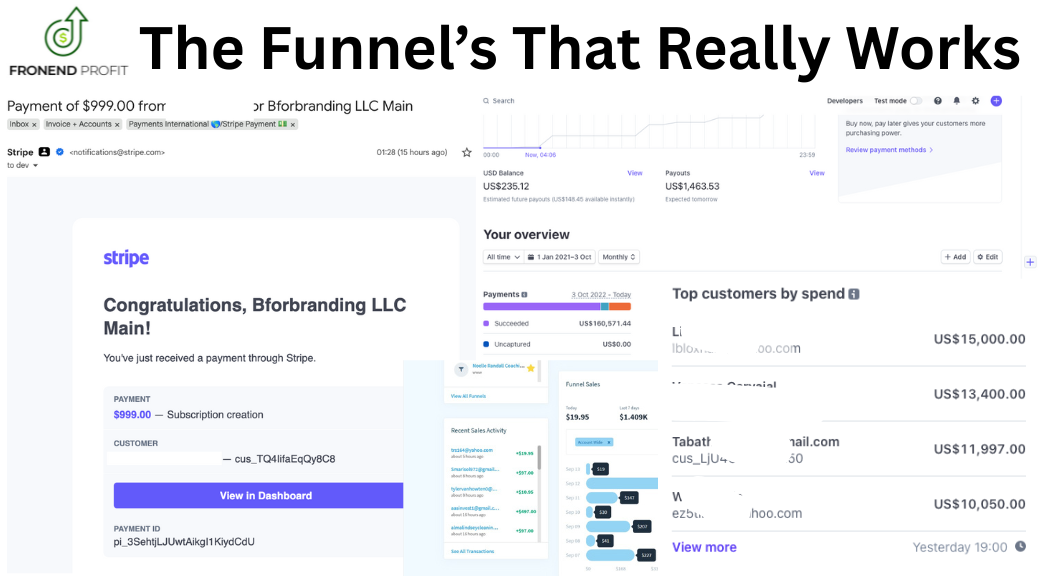Click the US$15,000.00 customer amount
The image size is (1048, 576).
point(979,339)
